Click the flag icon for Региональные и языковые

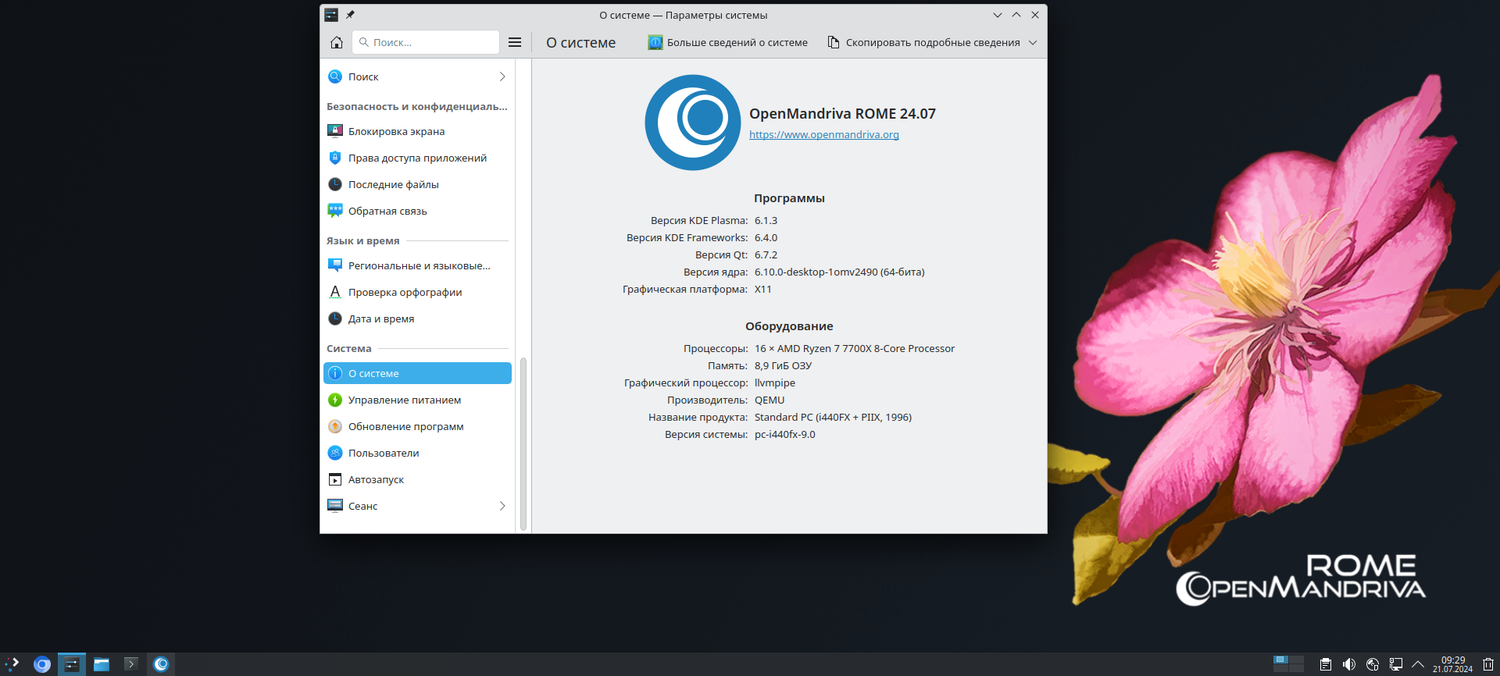pyautogui.click(x=335, y=266)
